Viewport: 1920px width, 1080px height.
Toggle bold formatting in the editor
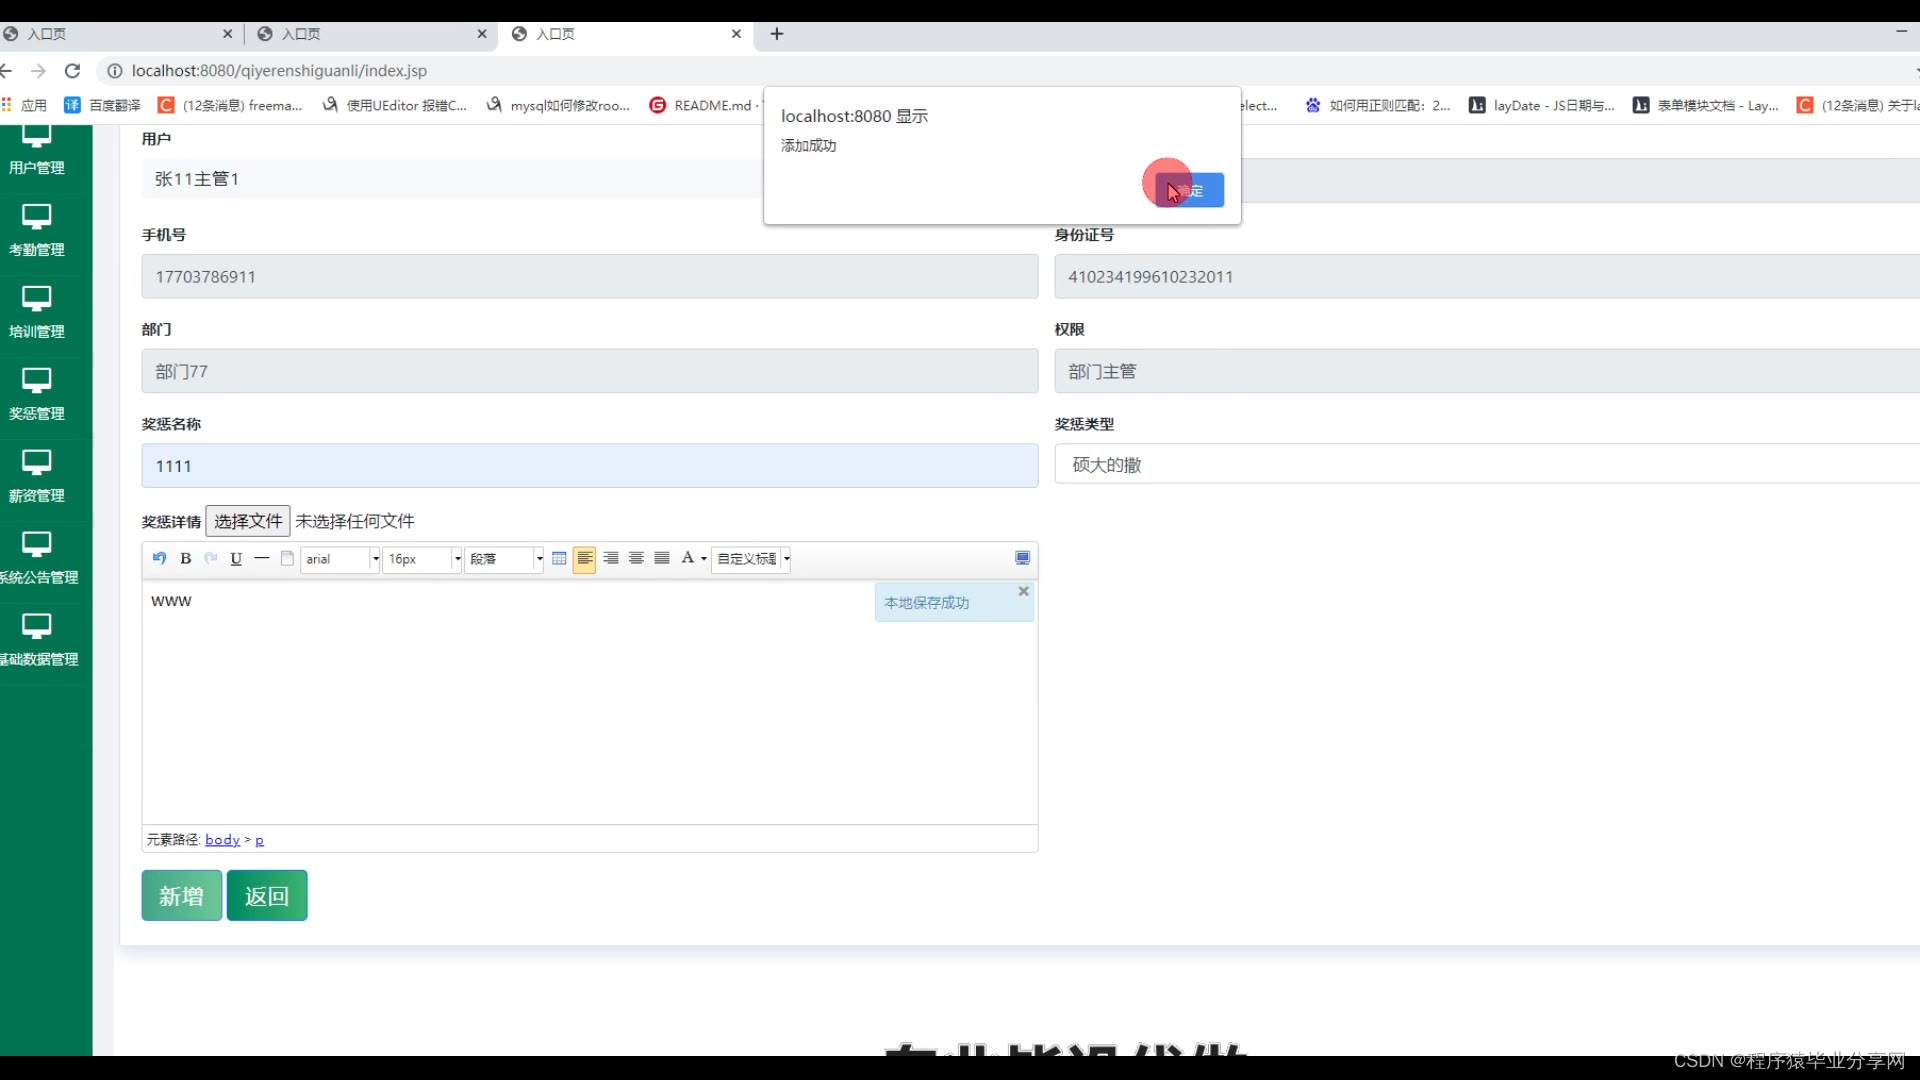pos(185,558)
